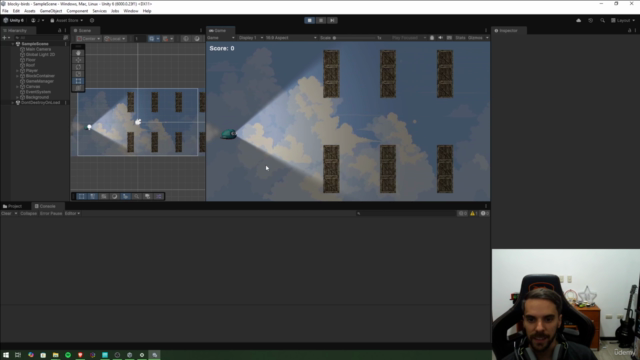Open the Play Focused dropdown
The height and width of the screenshot is (360, 640).
coord(409,38)
